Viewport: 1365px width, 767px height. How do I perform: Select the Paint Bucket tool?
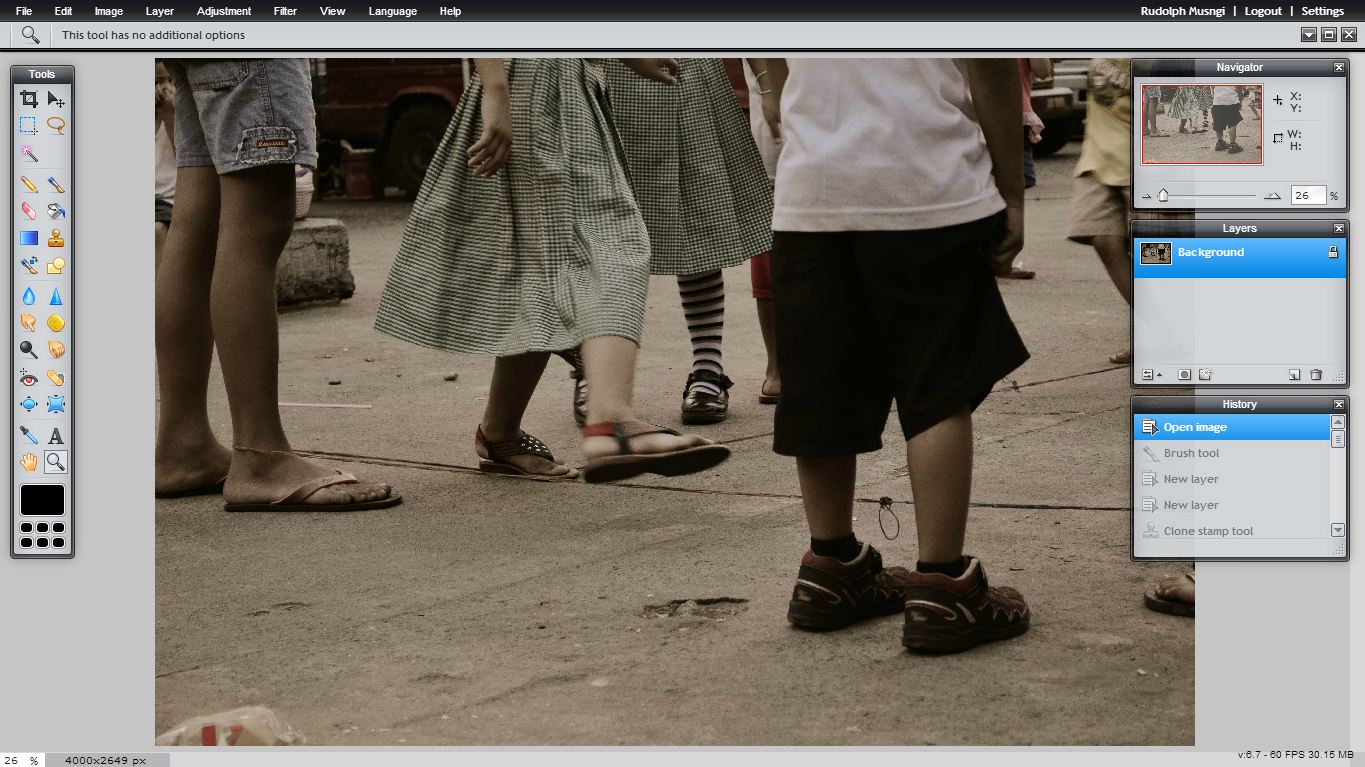click(x=56, y=211)
